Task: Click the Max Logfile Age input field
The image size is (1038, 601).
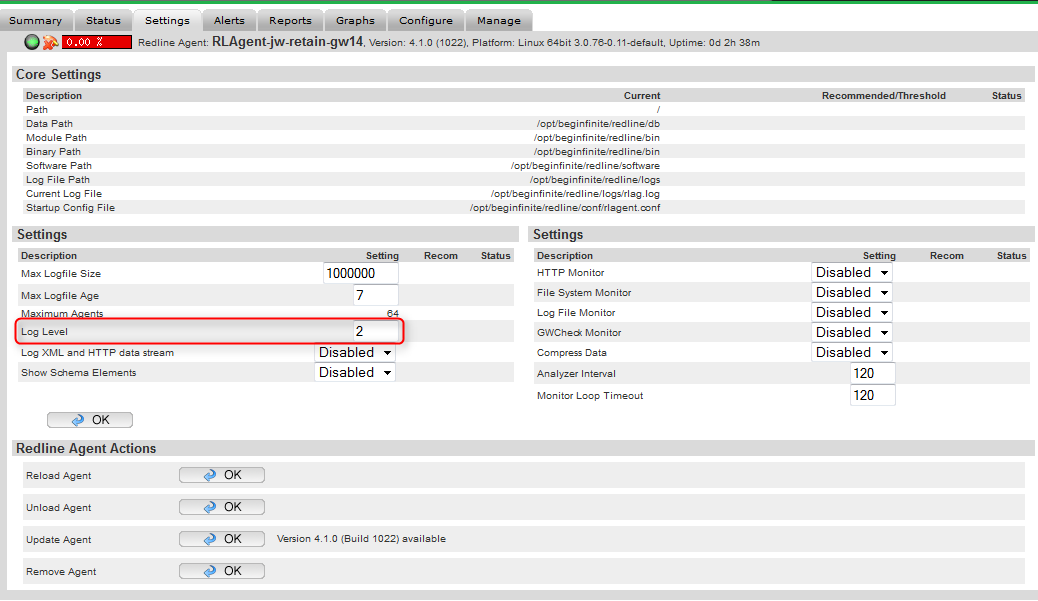Action: click(376, 295)
